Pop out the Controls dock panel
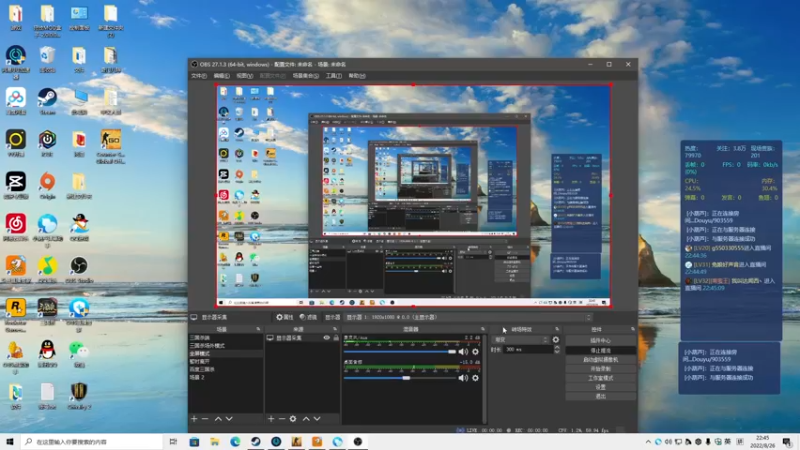This screenshot has height=450, width=800. tap(633, 329)
